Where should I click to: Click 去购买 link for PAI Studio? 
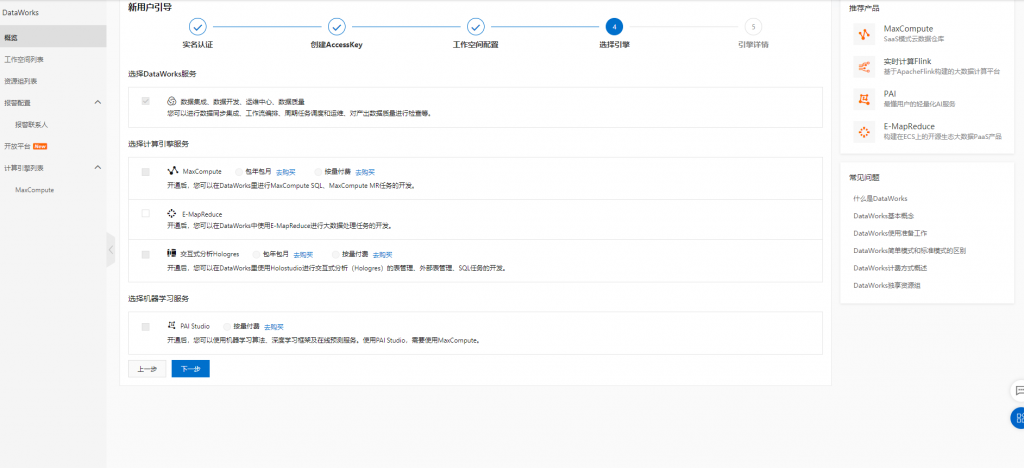coord(274,326)
